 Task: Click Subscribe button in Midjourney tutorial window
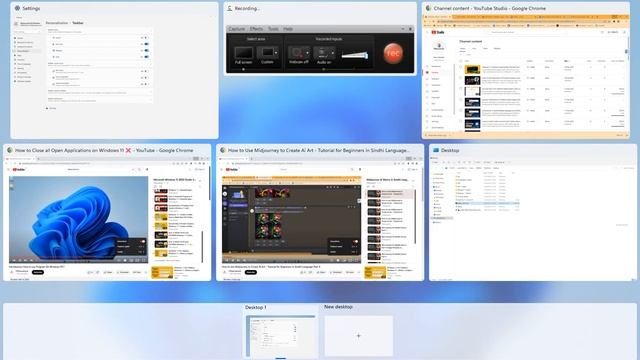251,272
